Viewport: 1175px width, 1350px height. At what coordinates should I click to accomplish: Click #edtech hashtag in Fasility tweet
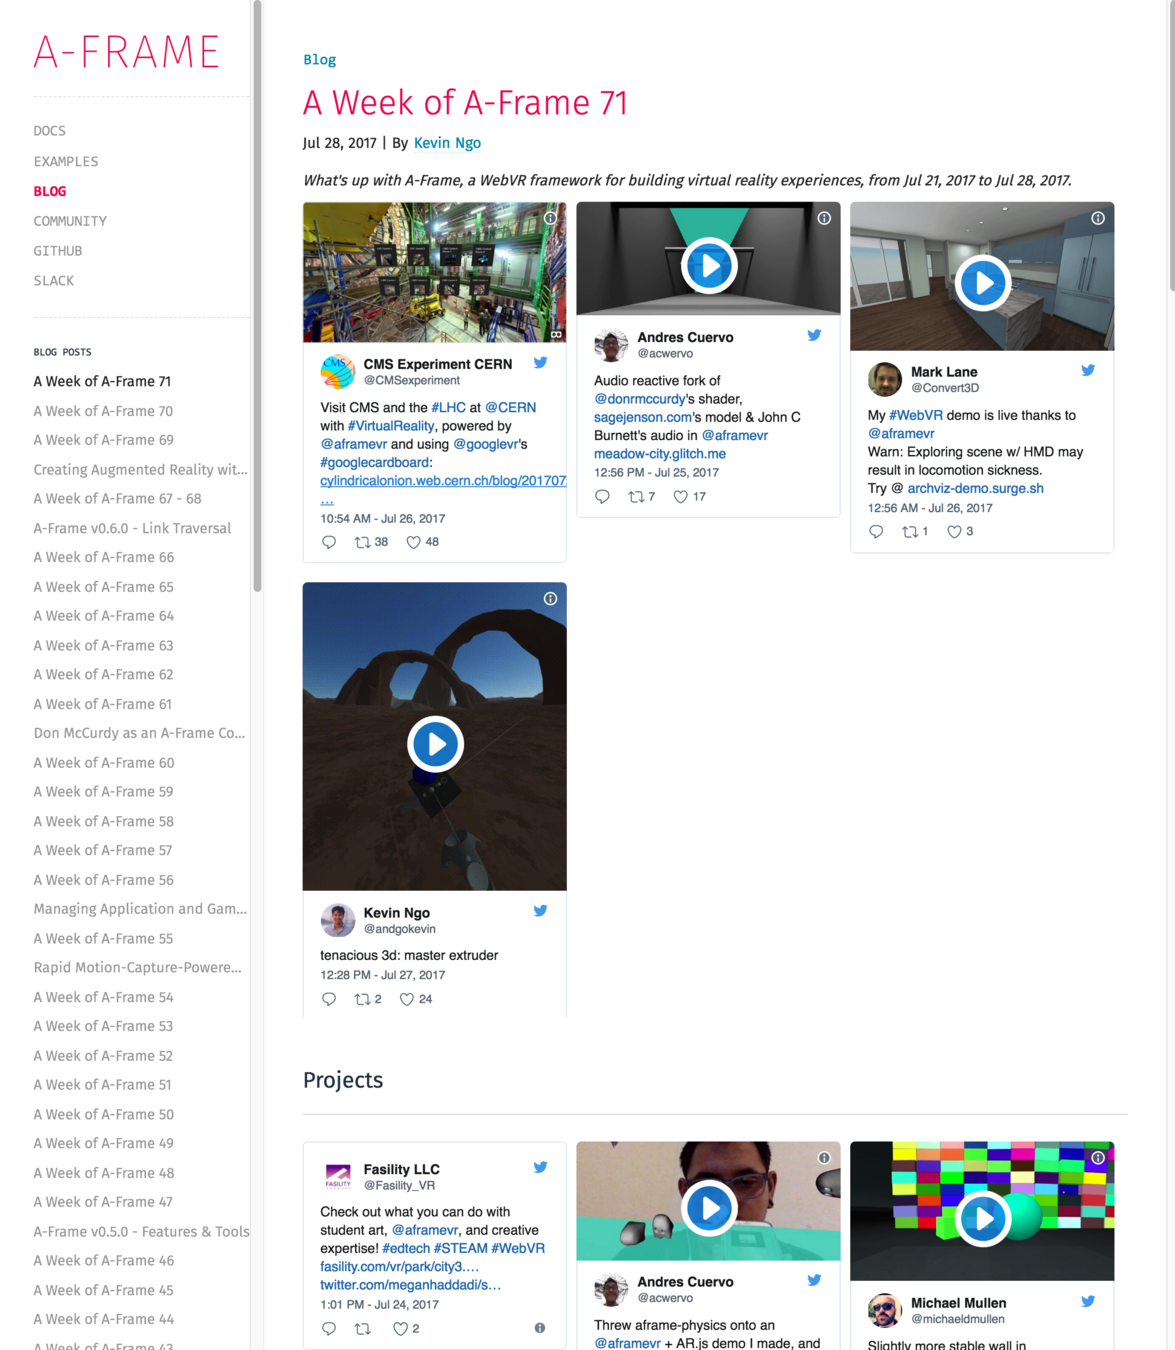tap(406, 1248)
